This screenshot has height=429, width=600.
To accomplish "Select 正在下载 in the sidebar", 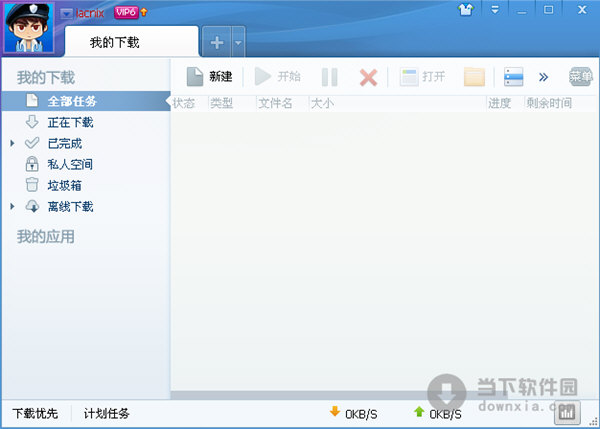I will click(x=70, y=122).
